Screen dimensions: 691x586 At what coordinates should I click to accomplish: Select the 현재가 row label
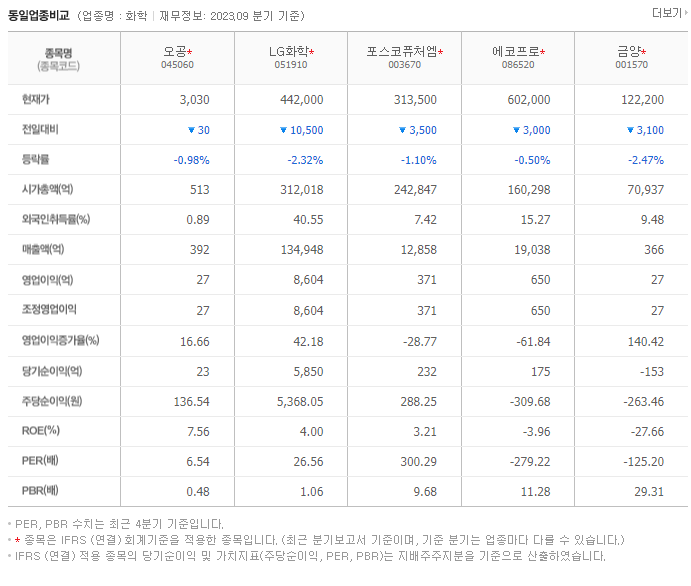[x=36, y=99]
